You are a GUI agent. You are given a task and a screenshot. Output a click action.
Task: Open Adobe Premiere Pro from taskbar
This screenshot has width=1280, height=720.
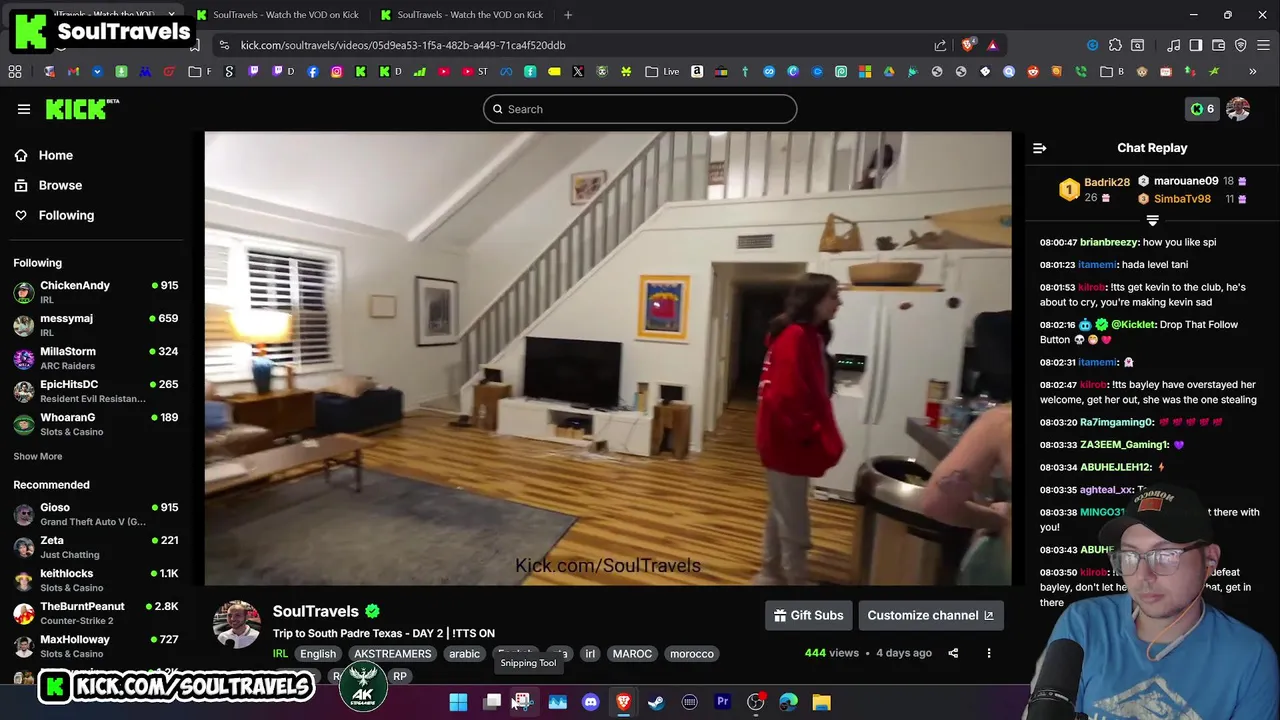722,702
